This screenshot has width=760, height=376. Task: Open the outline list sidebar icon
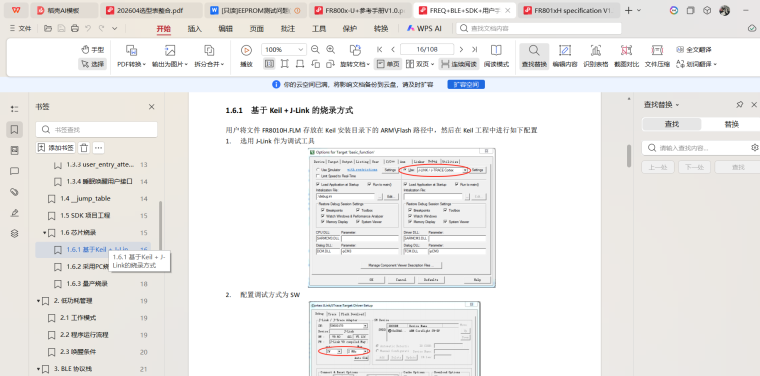pos(15,109)
